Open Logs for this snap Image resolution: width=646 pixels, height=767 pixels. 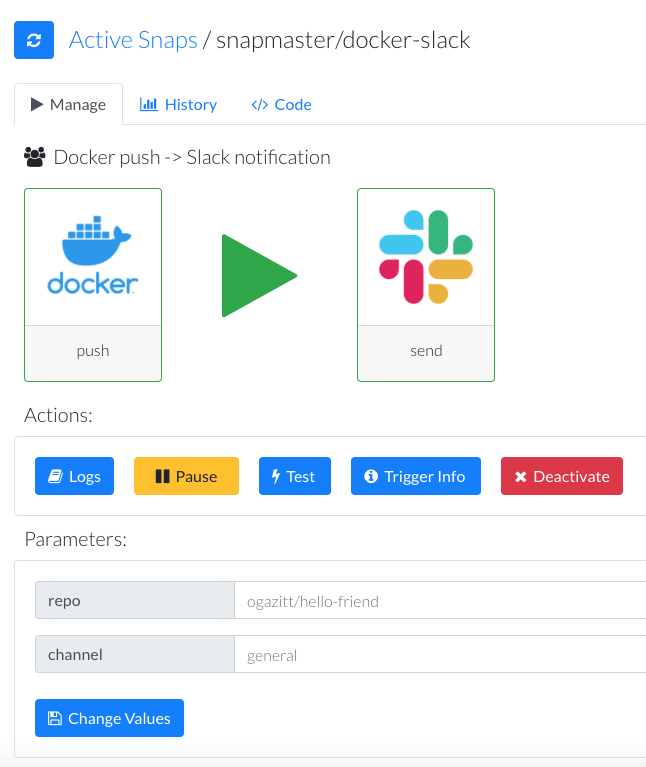tap(74, 476)
